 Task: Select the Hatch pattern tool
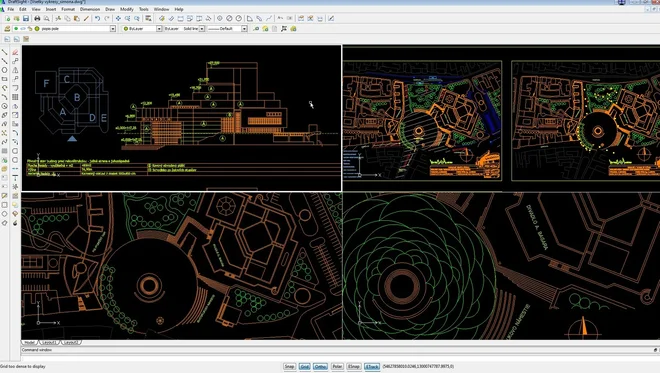[x=4, y=151]
